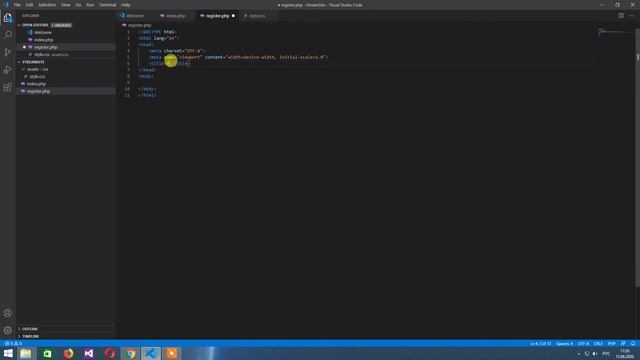Open the Source Control view

pos(8,52)
